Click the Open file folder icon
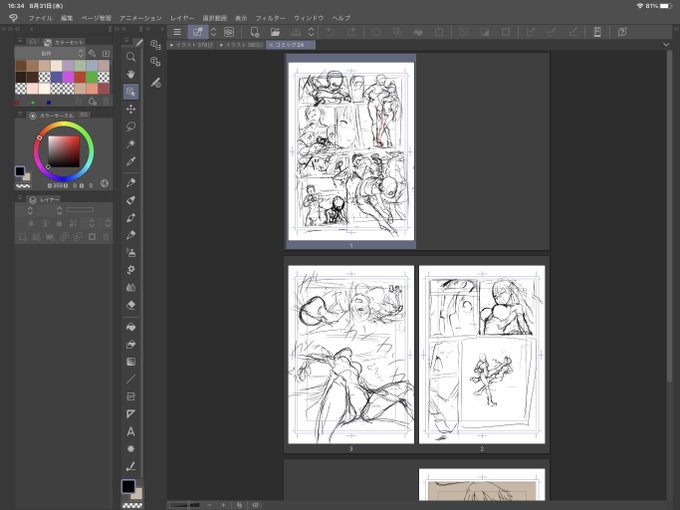This screenshot has height=510, width=680. tap(275, 32)
